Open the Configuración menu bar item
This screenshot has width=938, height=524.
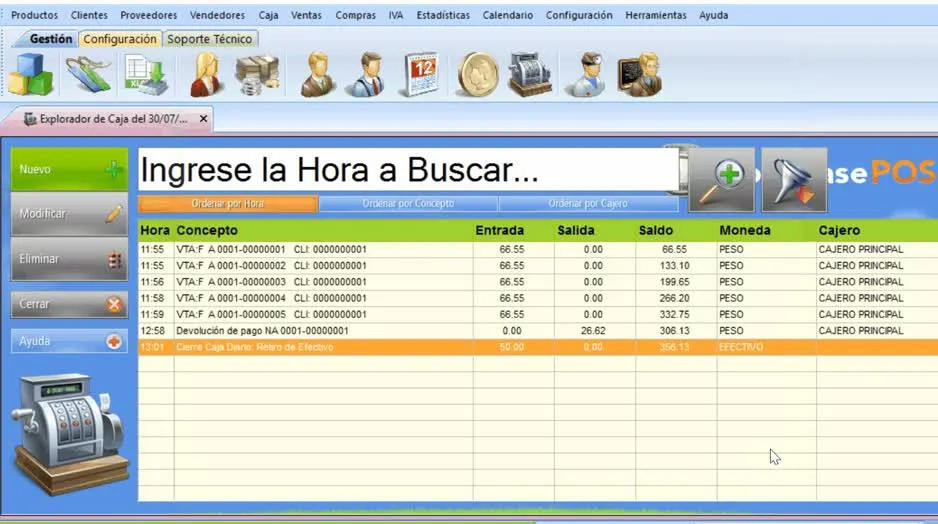click(579, 15)
